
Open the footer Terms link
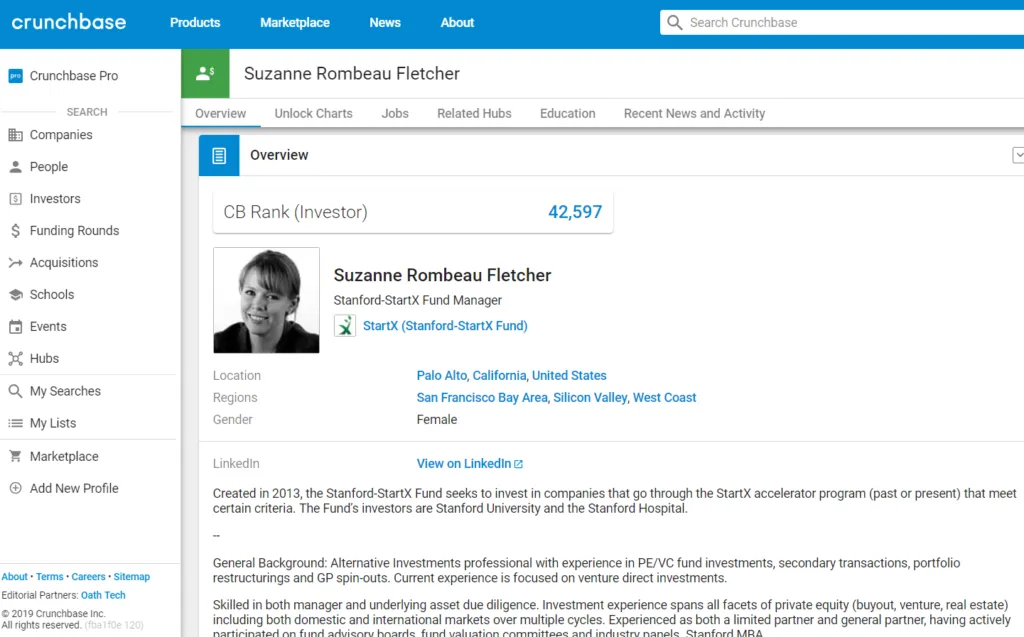coord(50,577)
